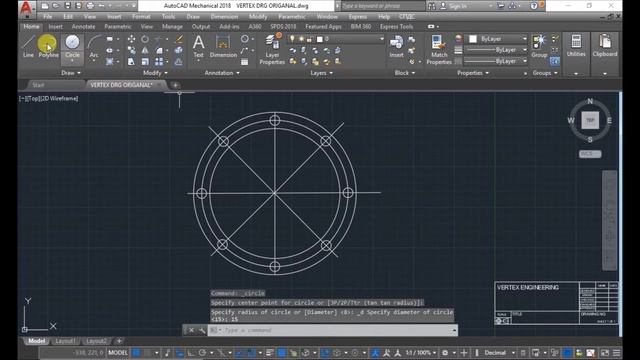Viewport: 640px width, 360px height.
Task: Open the Annotate ribbon tab
Action: point(83,27)
